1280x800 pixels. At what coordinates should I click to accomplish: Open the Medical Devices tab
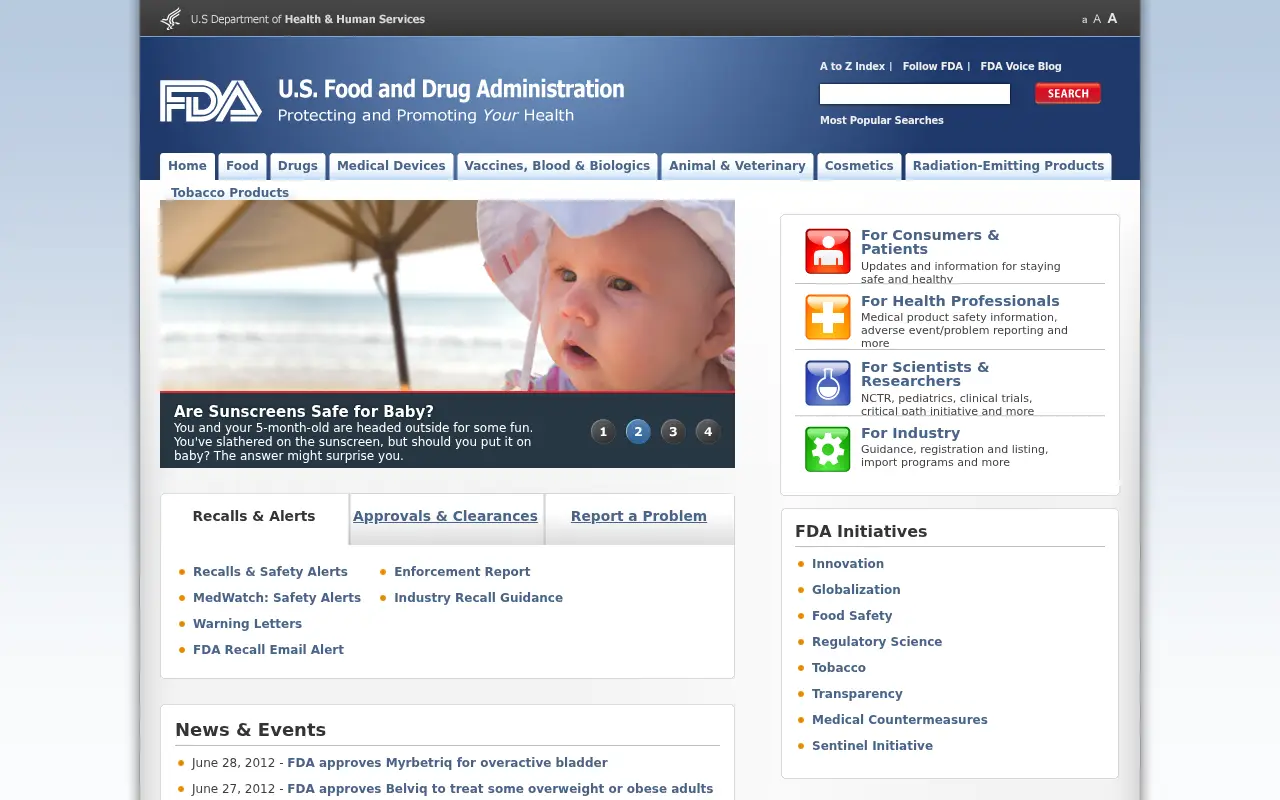[x=391, y=166]
